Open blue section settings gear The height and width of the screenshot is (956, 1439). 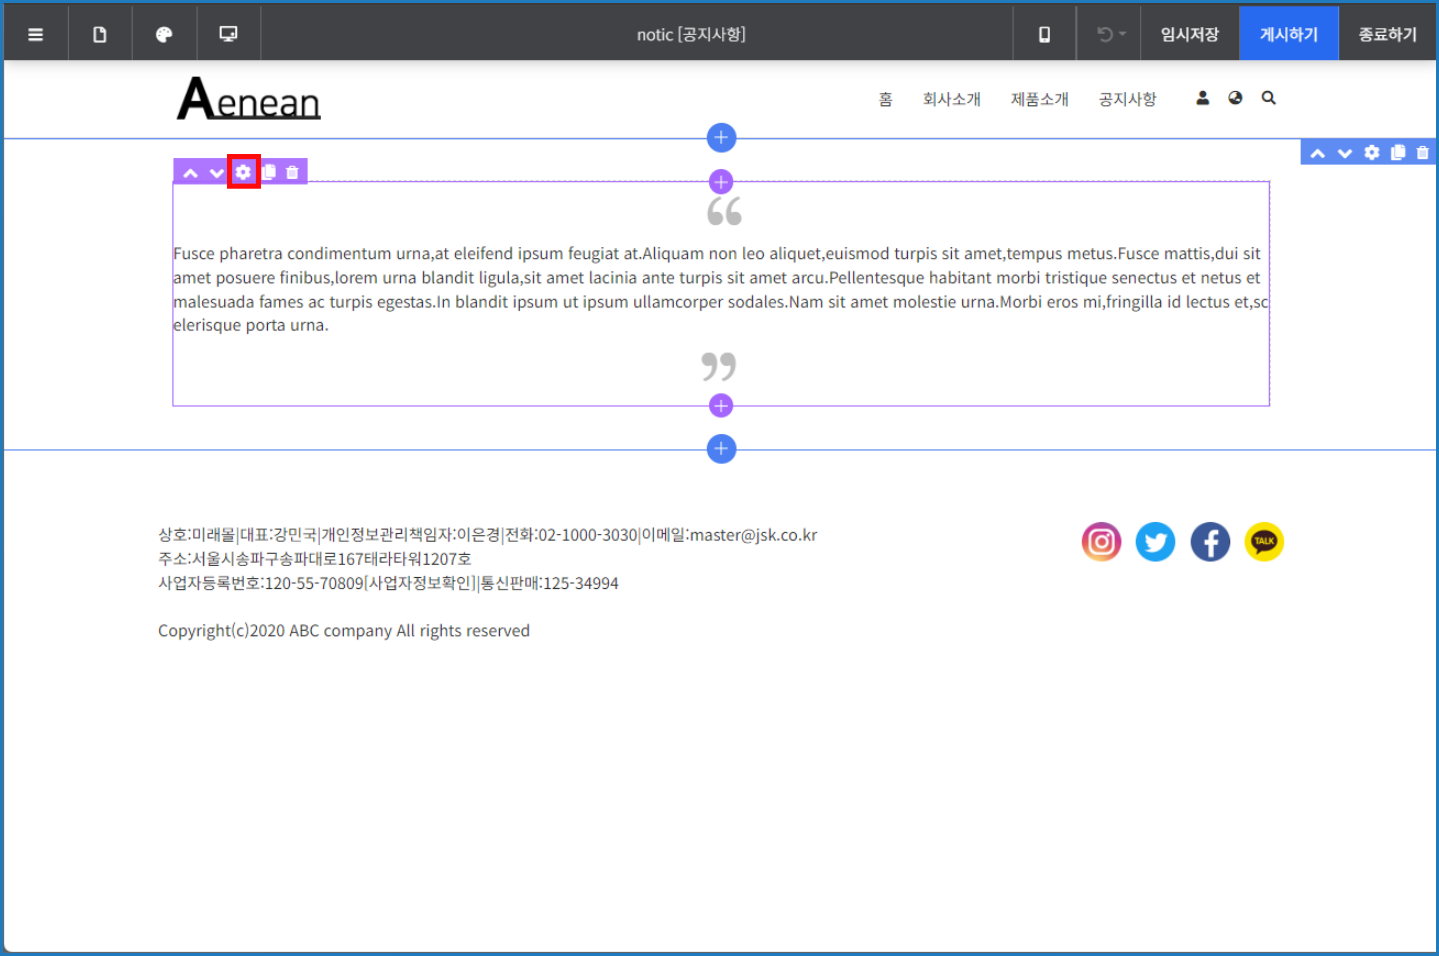coord(1372,152)
